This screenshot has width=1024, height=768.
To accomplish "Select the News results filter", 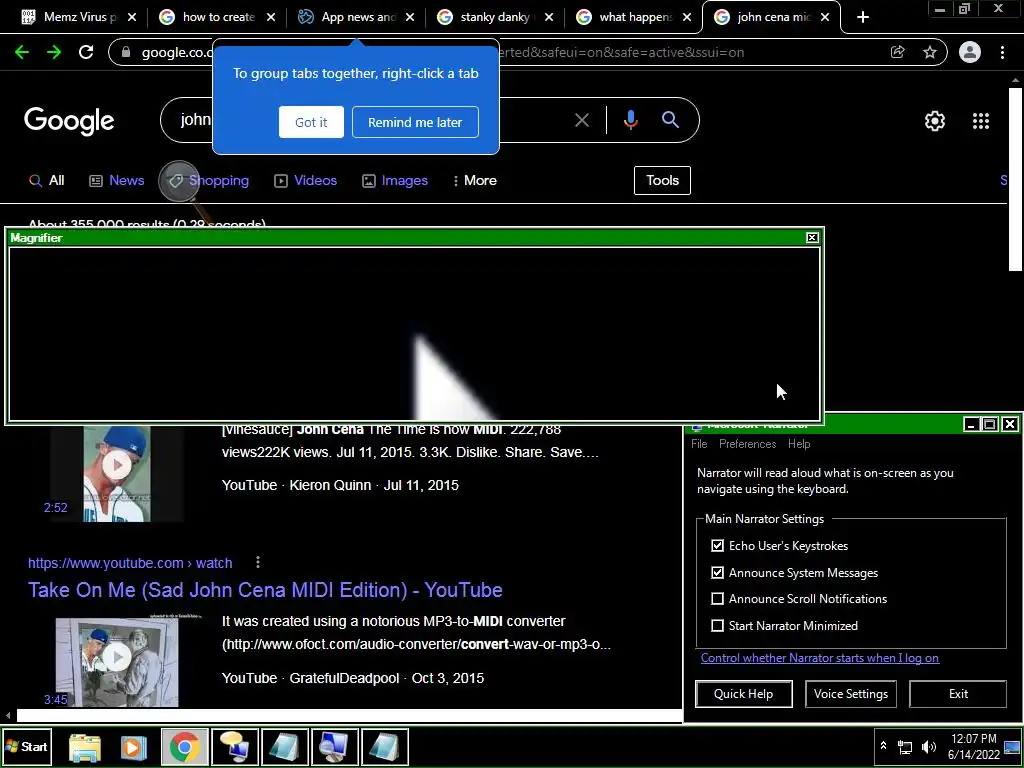I will [x=116, y=180].
